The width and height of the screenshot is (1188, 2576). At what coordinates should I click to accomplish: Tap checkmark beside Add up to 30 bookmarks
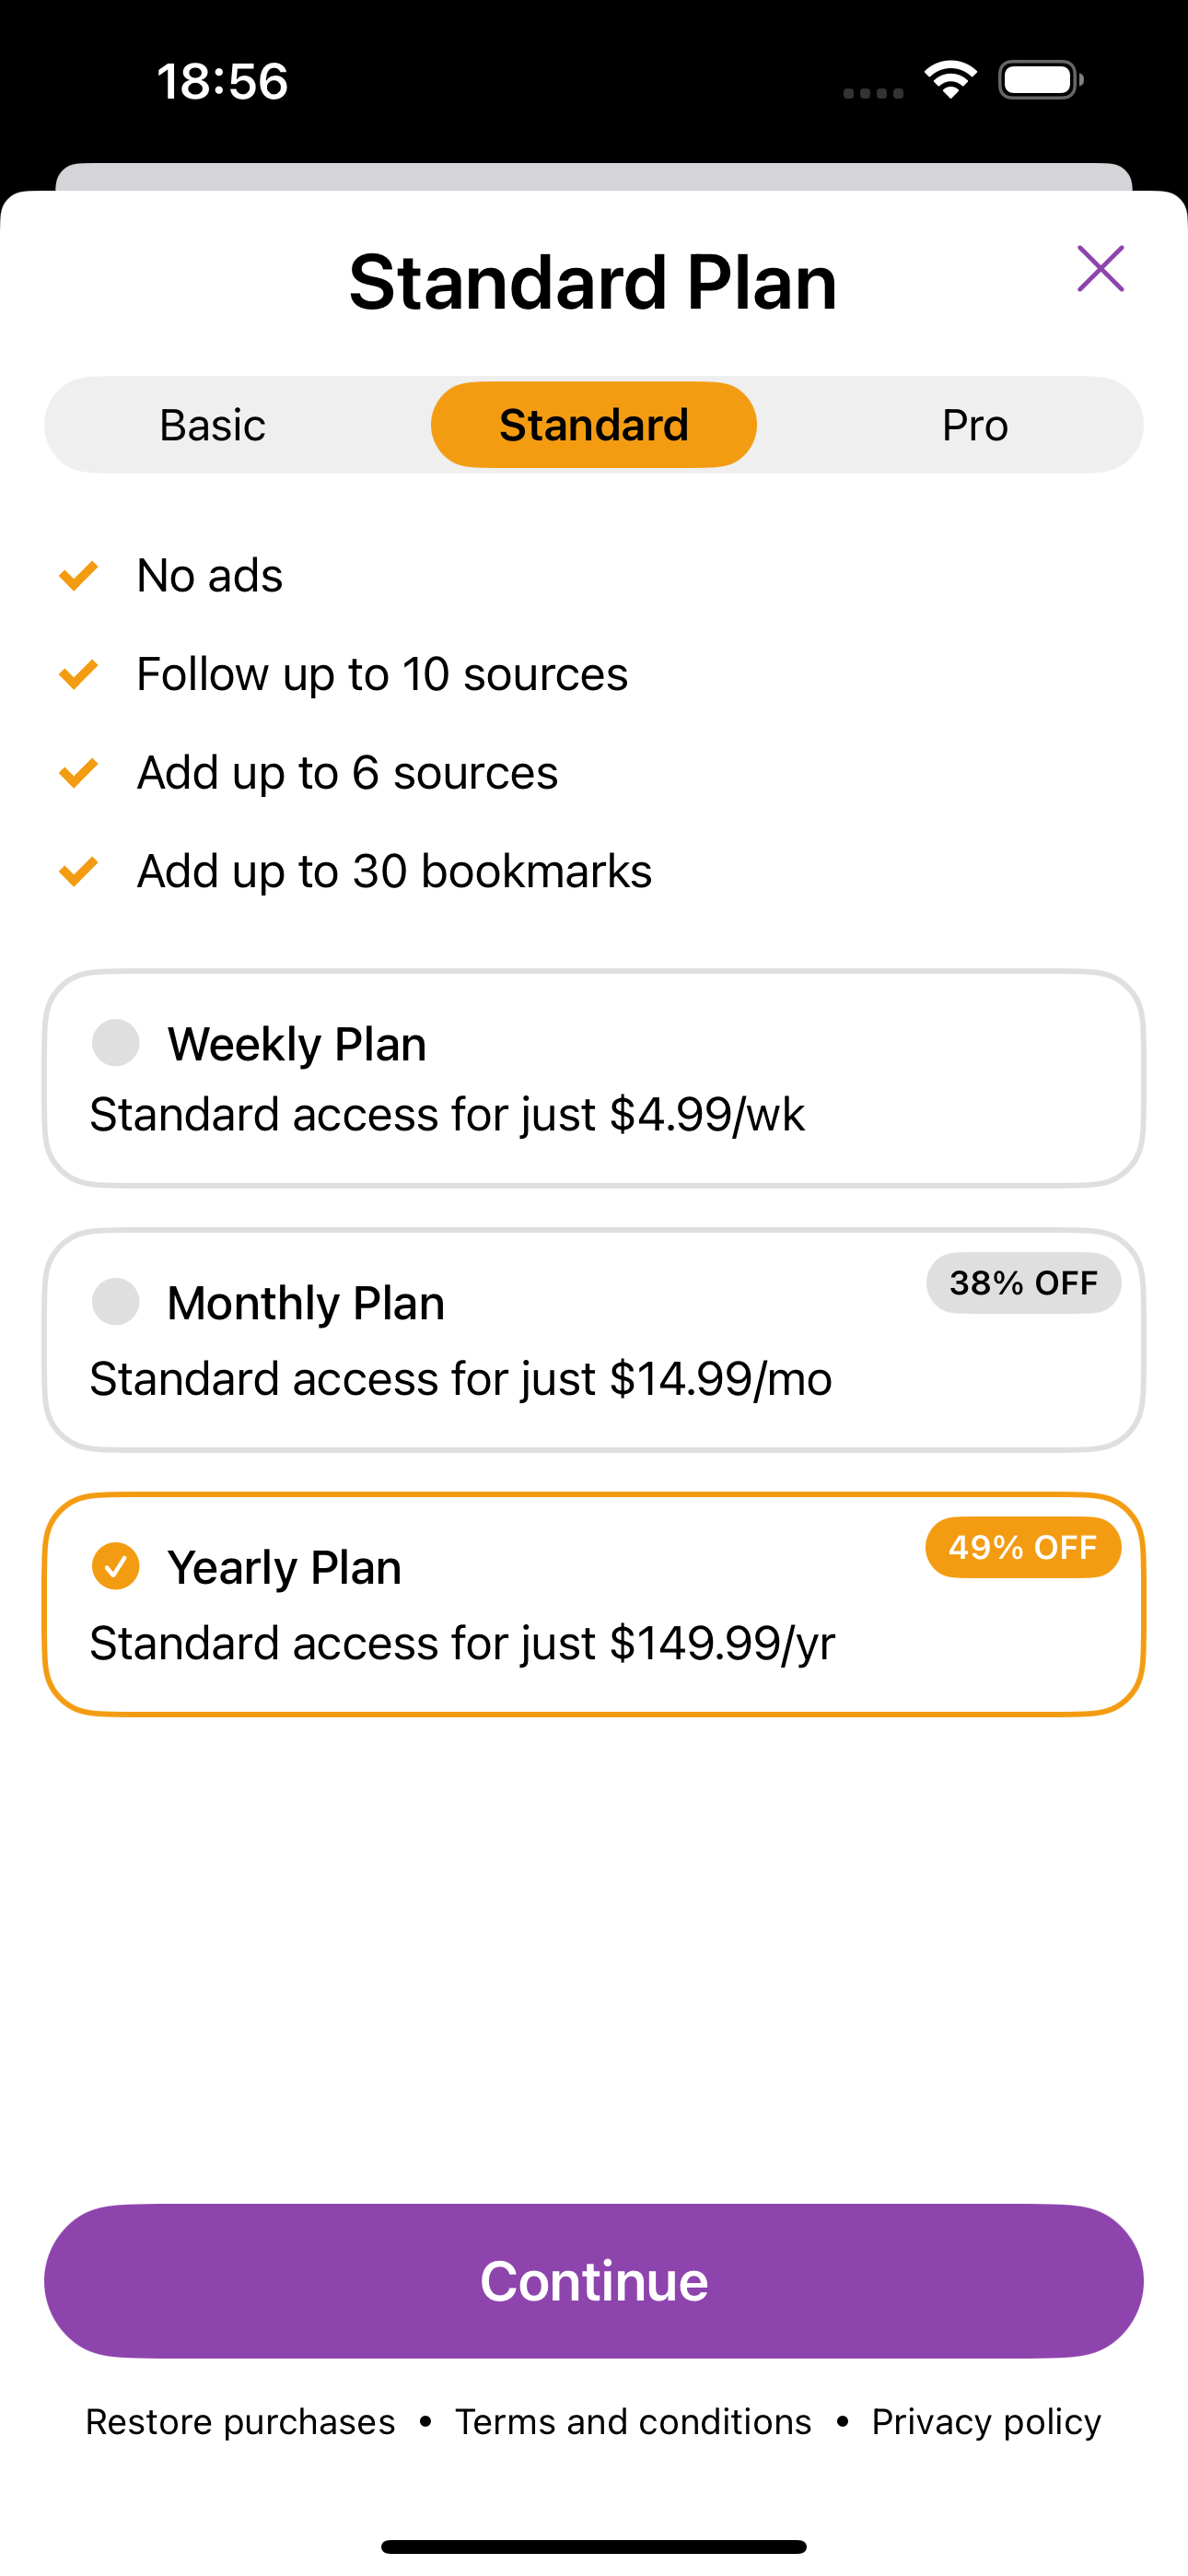(78, 871)
